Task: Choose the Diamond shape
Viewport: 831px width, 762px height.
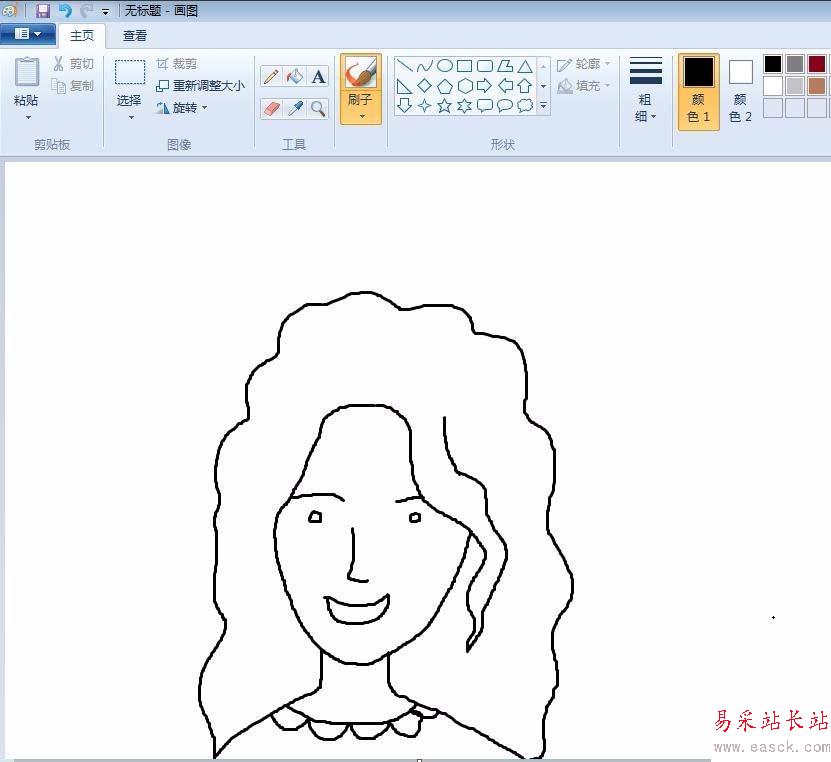Action: click(425, 86)
